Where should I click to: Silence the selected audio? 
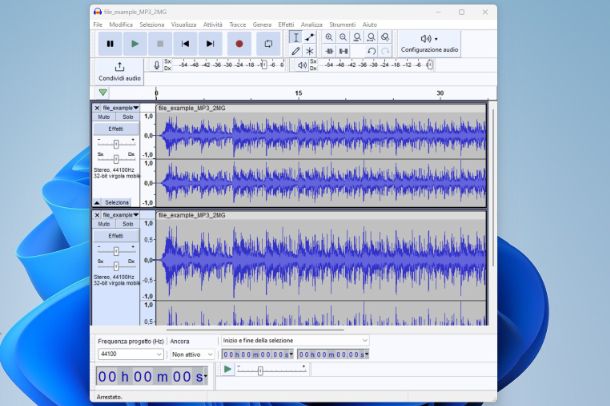343,51
